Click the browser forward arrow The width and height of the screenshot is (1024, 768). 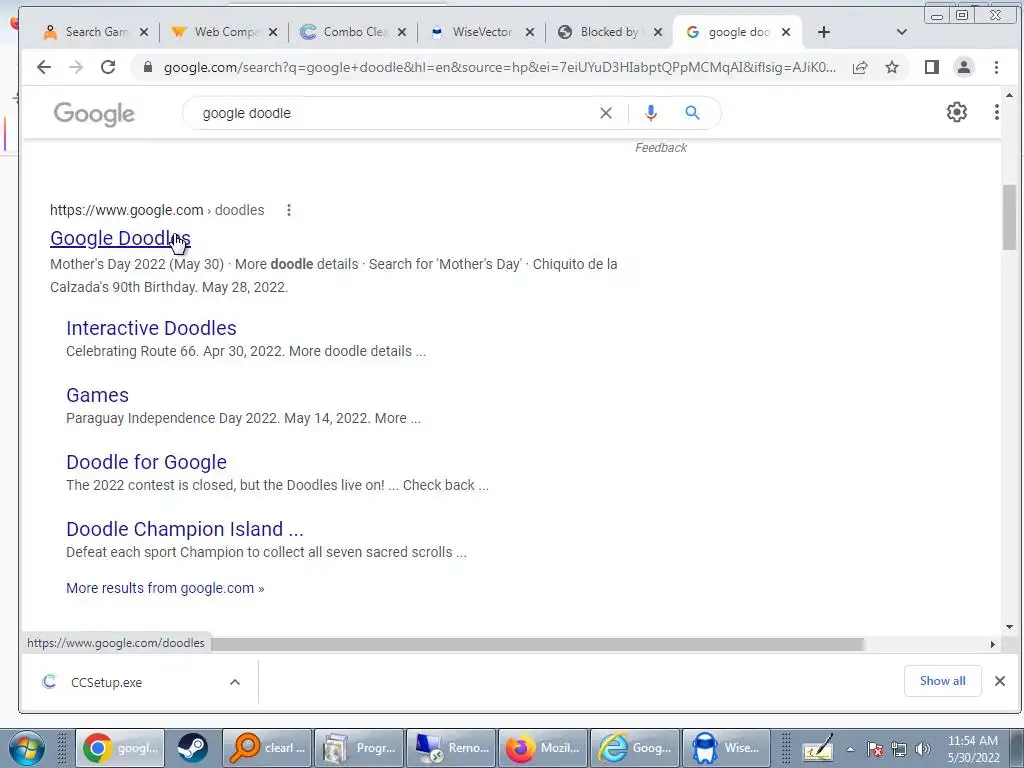tap(76, 67)
